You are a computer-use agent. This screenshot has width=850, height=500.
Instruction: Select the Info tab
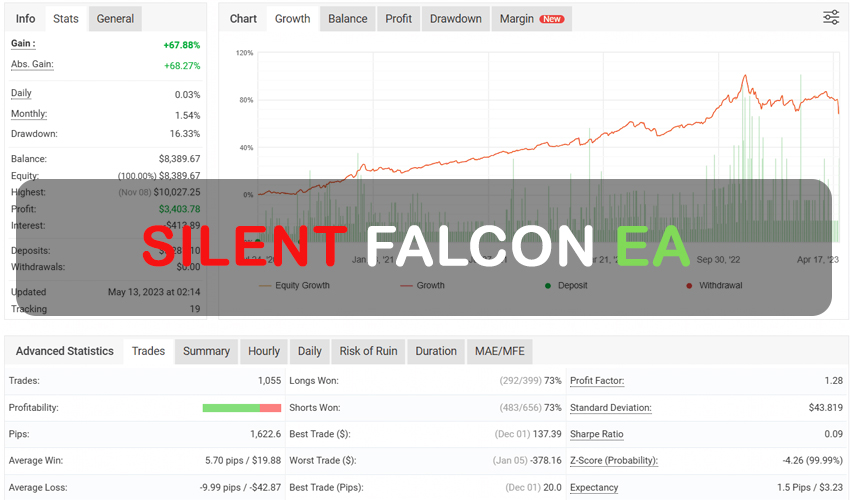[x=25, y=19]
